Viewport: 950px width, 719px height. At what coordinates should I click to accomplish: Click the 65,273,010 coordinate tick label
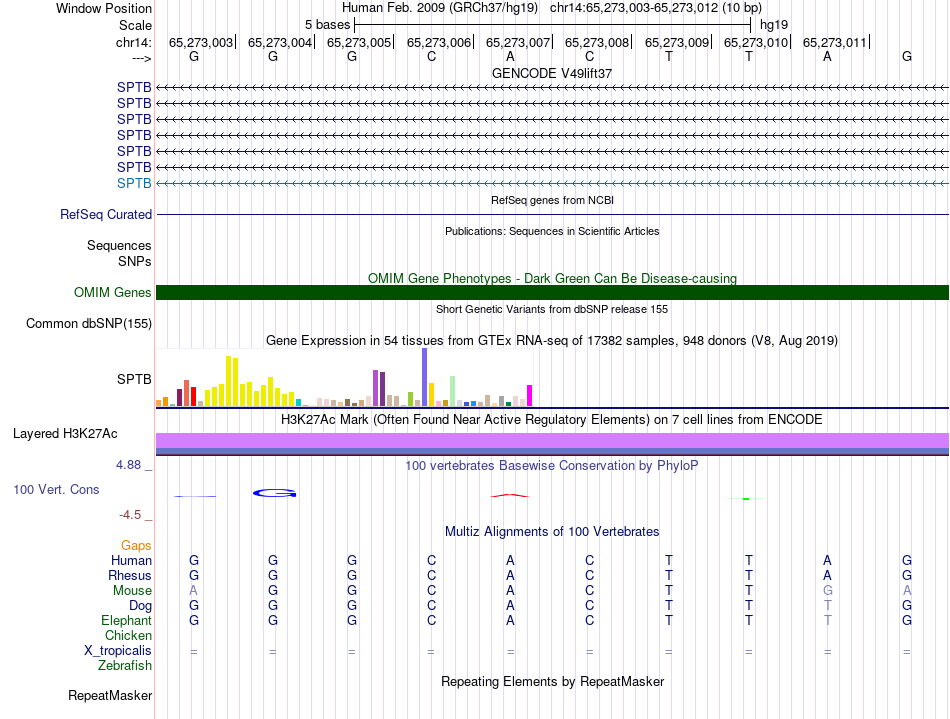click(x=756, y=42)
